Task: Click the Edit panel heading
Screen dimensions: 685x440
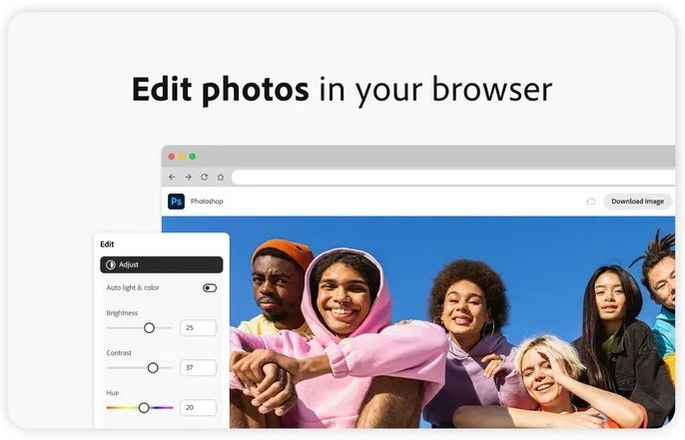Action: [x=107, y=244]
